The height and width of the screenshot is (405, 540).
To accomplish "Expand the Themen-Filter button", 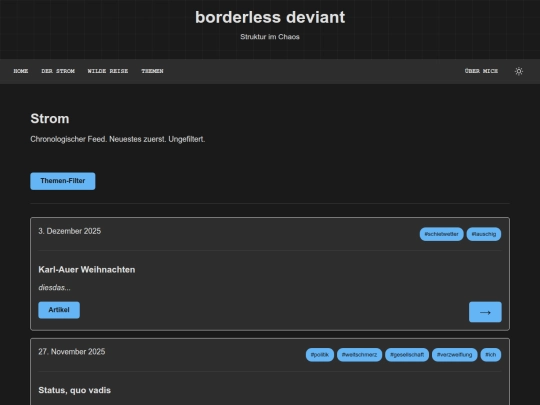I will coord(63,181).
